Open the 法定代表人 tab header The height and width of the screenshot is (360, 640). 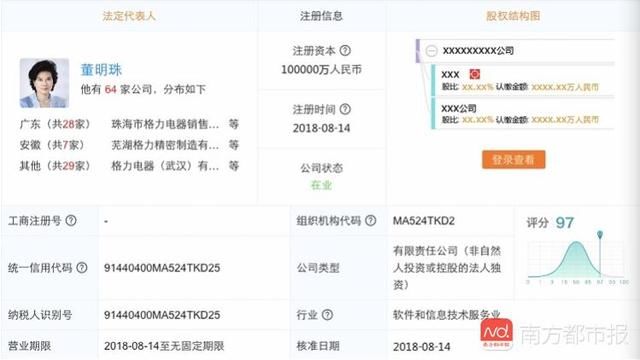129,16
